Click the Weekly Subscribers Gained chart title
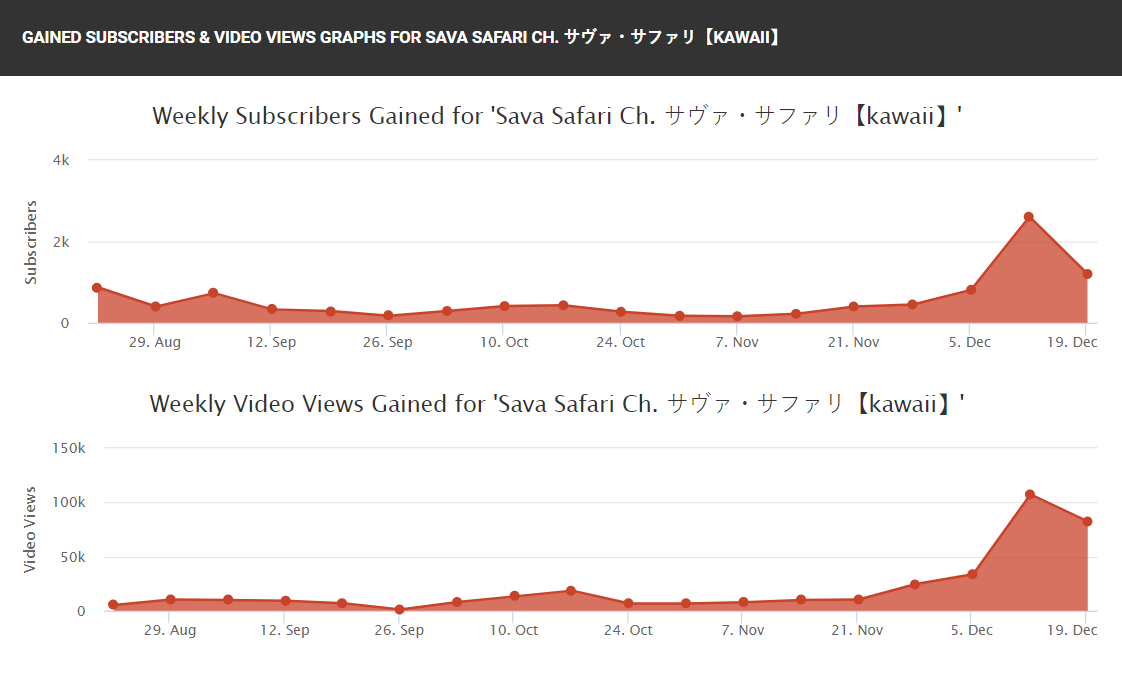Screen dimensions: 1122x682 [557, 116]
